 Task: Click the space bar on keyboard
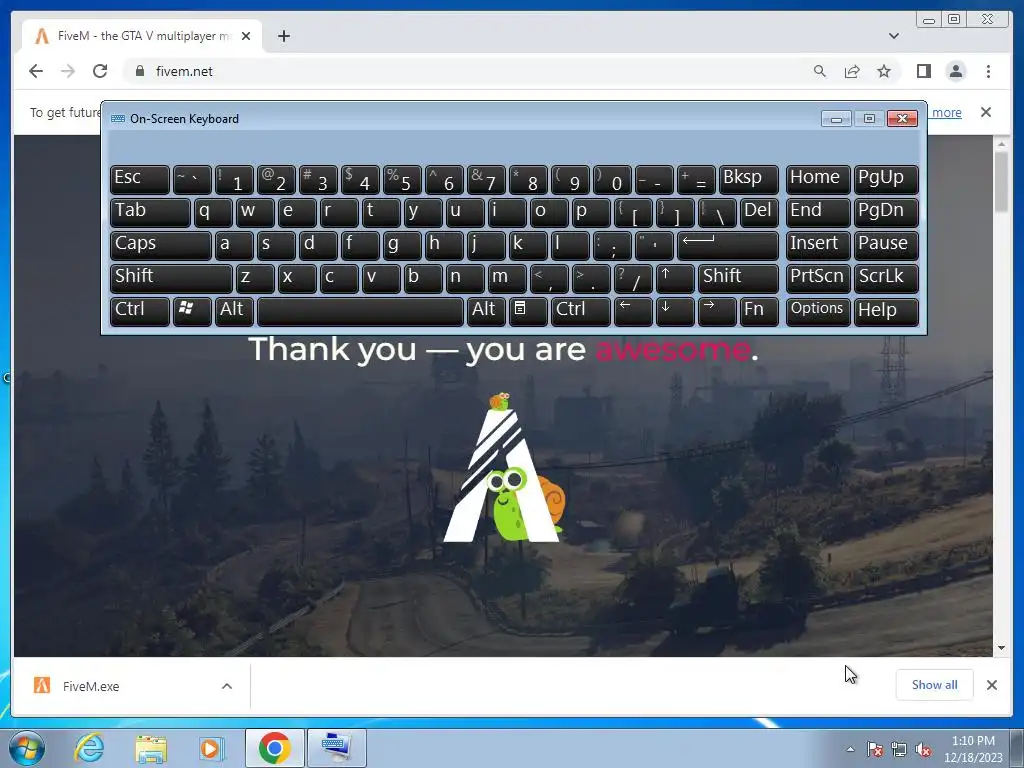pyautogui.click(x=360, y=311)
